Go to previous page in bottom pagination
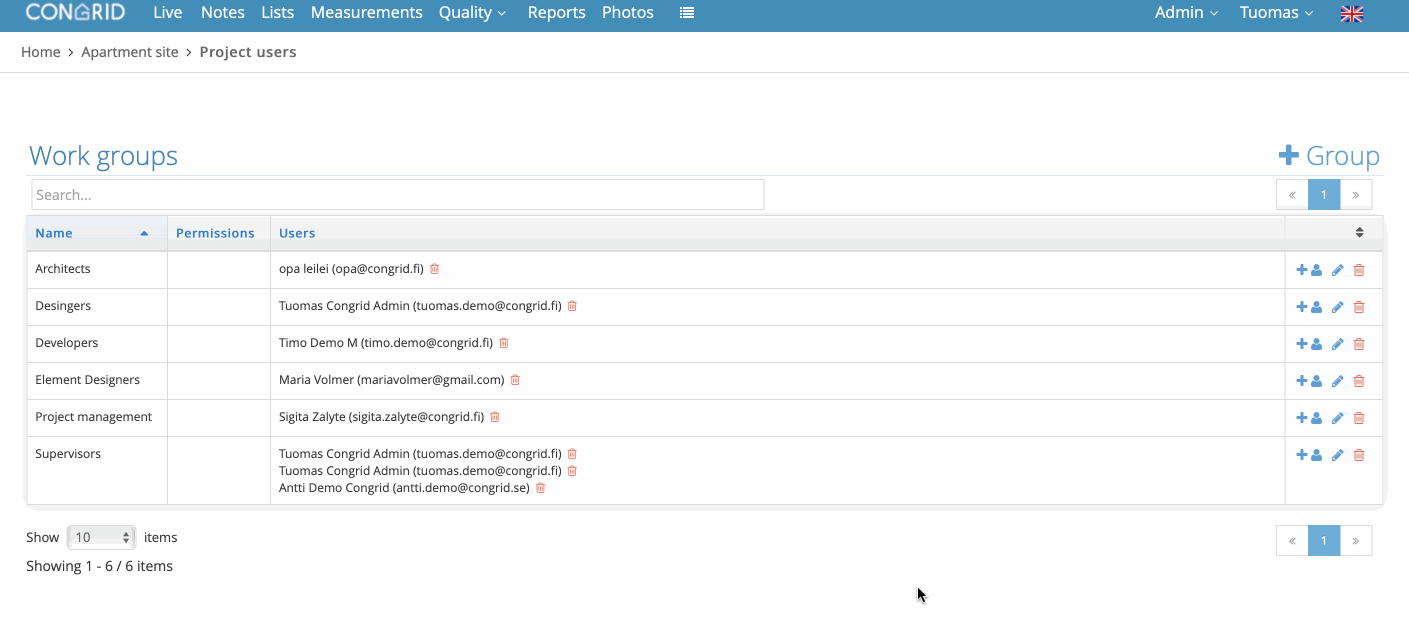1409x630 pixels. pos(1292,541)
